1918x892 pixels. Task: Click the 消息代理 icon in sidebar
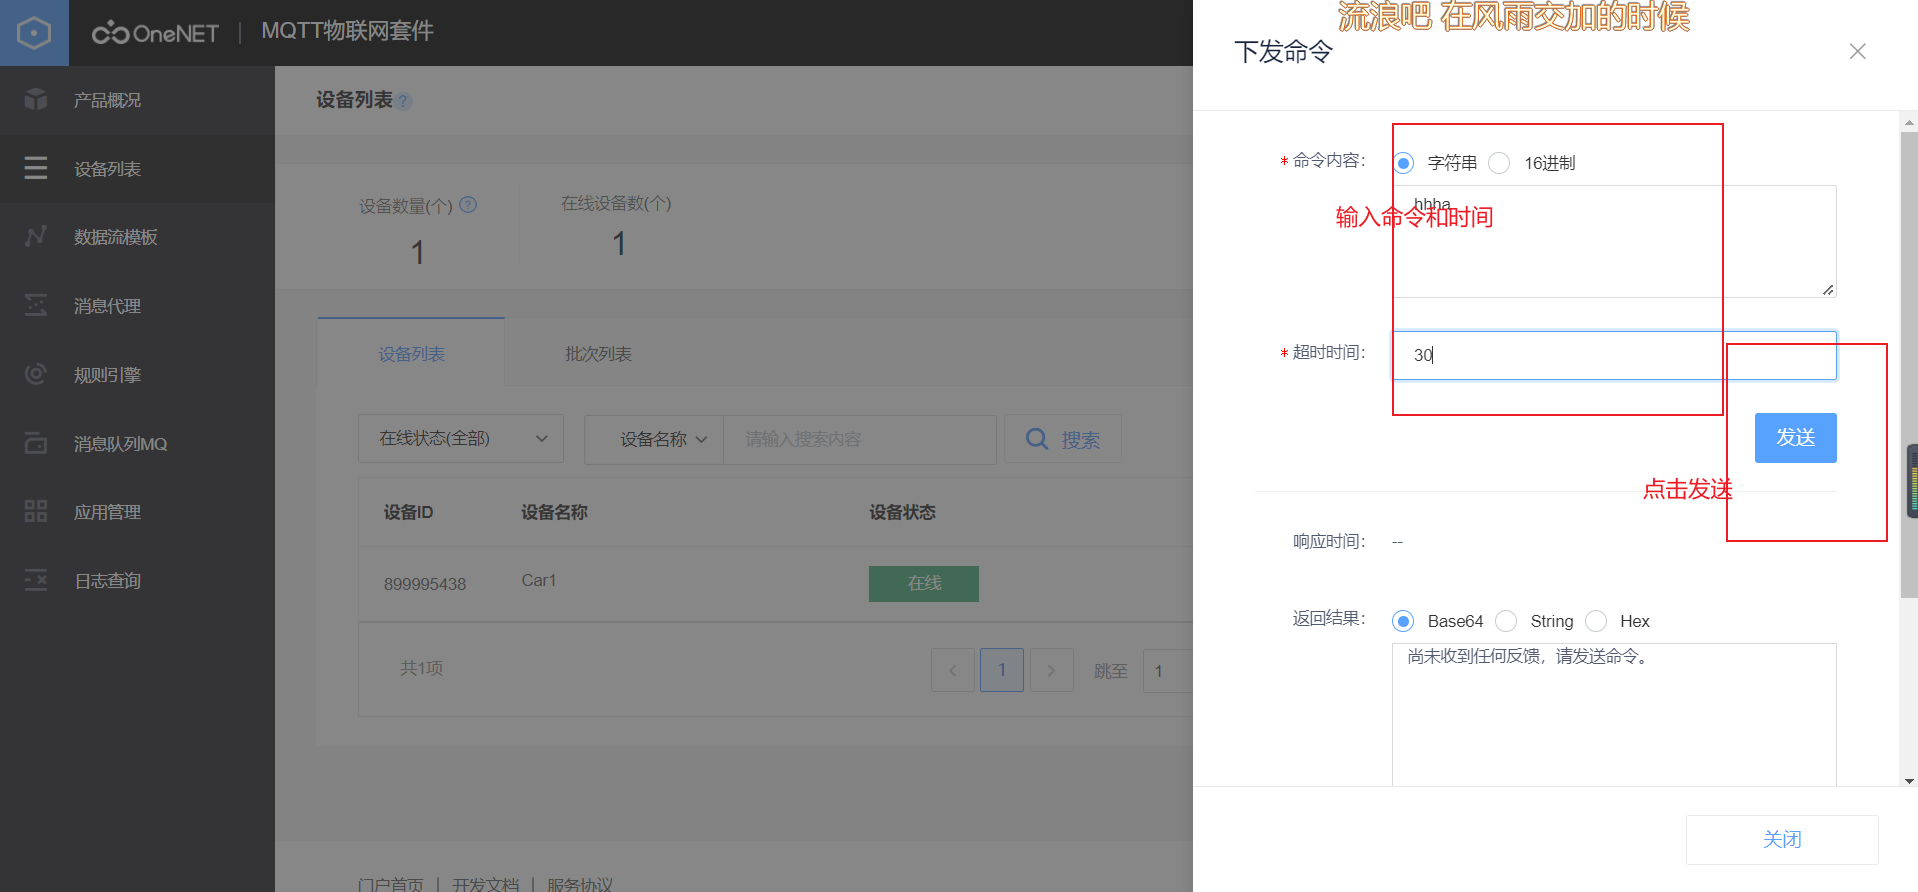(36, 305)
